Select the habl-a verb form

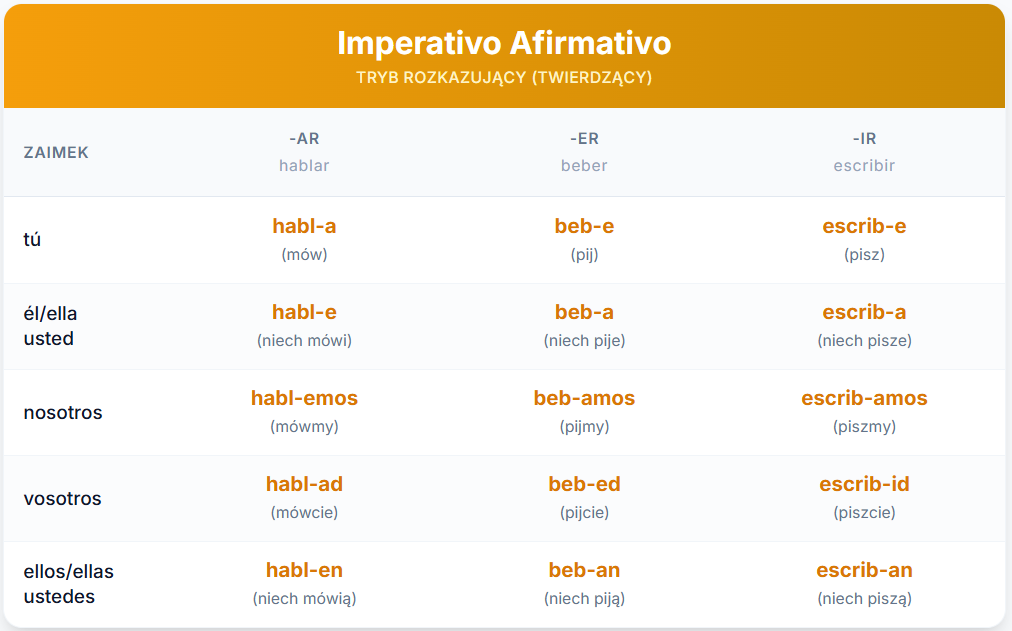[x=304, y=226]
